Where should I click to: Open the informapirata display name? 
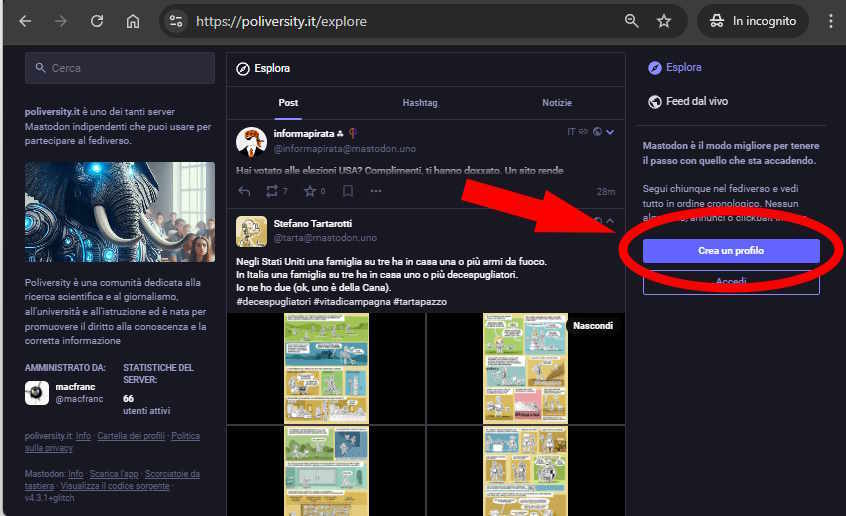click(304, 133)
